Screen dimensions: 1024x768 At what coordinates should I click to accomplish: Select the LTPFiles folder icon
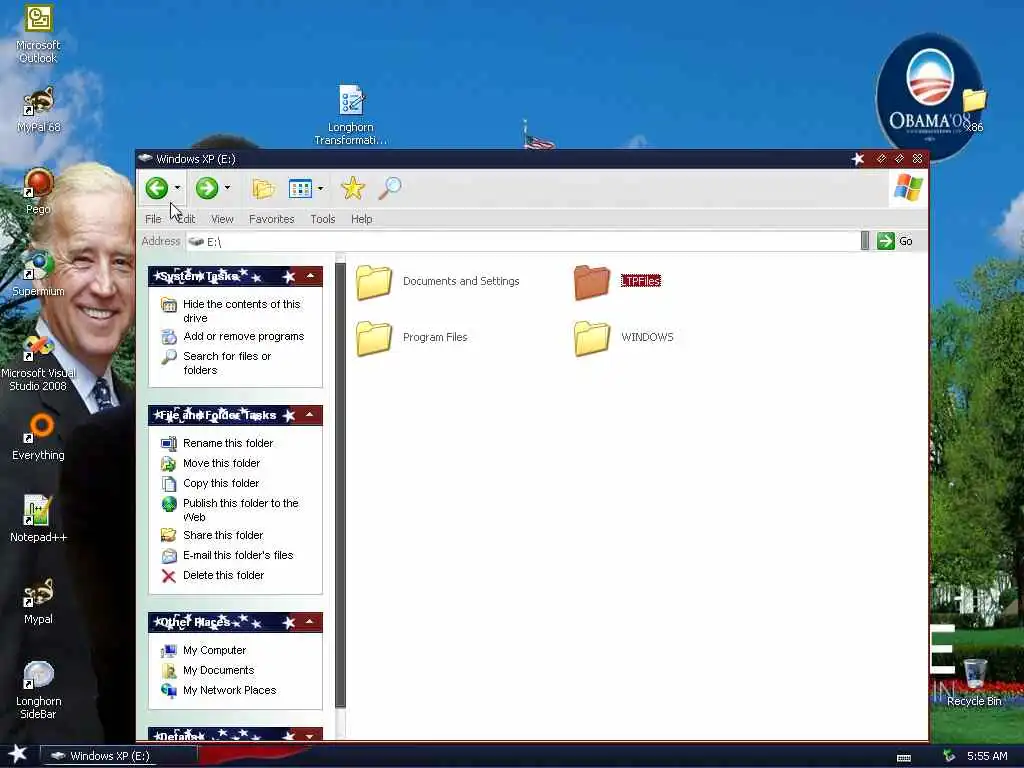click(592, 282)
